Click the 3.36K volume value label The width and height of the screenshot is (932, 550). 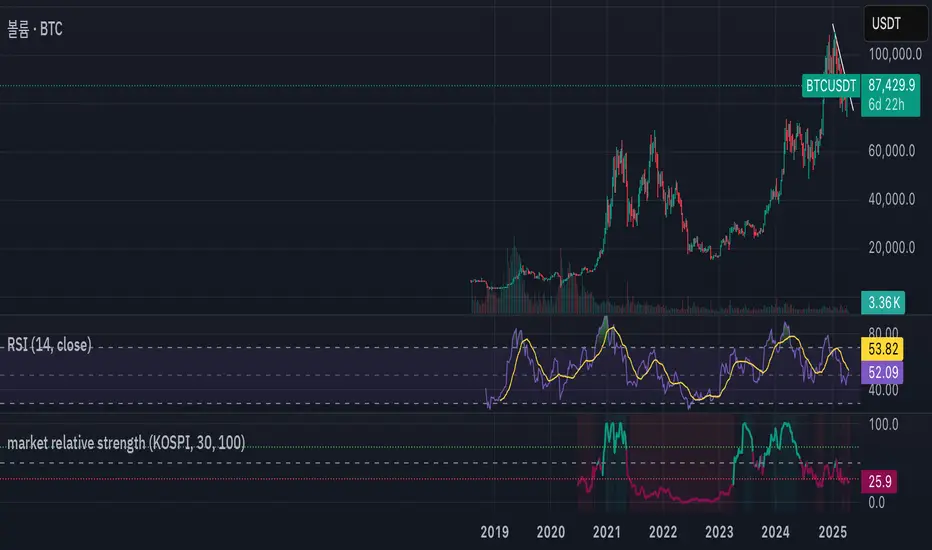(x=883, y=303)
